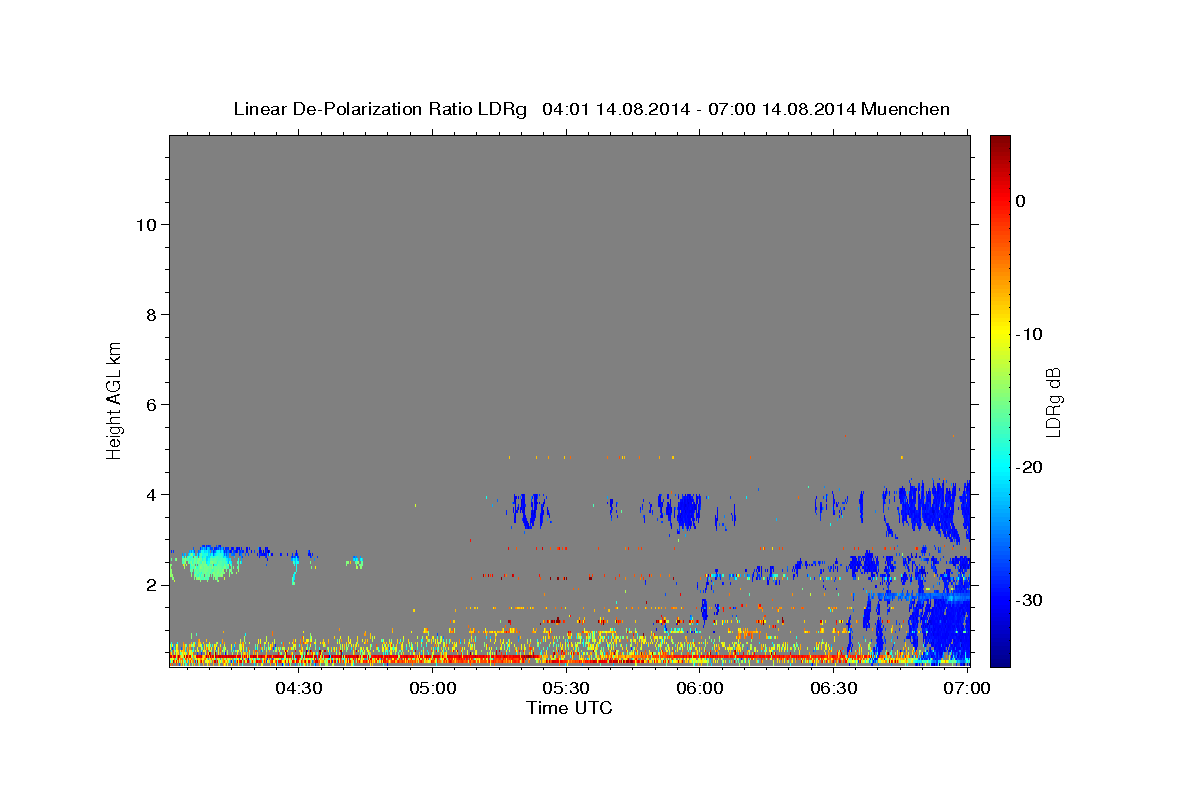Click the colorbar value -10
The image size is (1200, 800).
(x=1028, y=334)
